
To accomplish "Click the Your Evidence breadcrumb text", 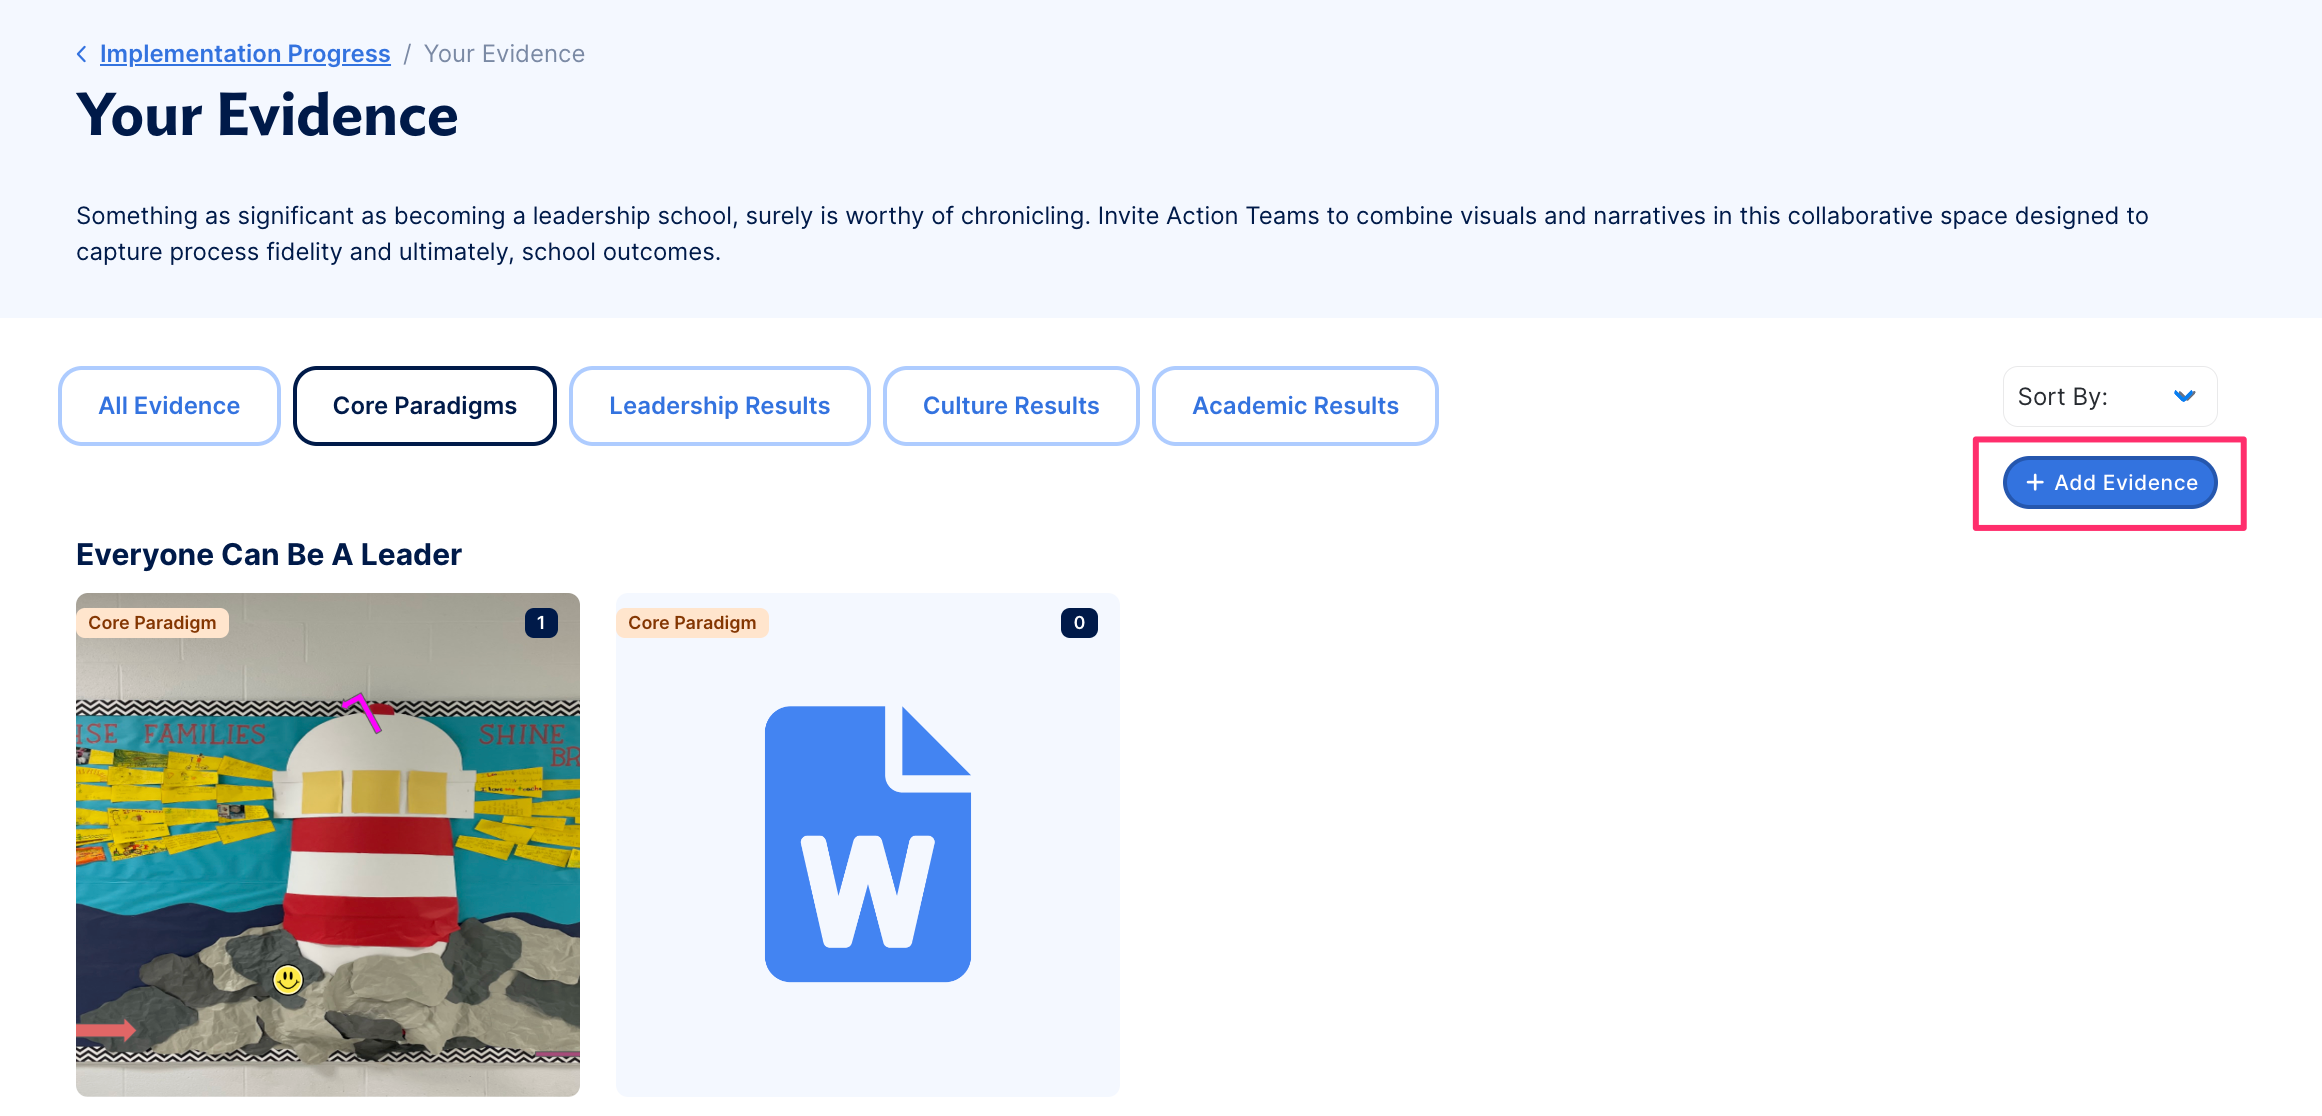I will [x=504, y=54].
